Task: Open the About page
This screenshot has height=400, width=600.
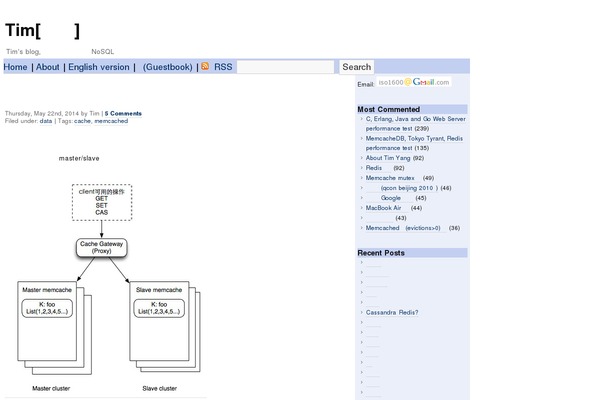Action: pos(47,67)
